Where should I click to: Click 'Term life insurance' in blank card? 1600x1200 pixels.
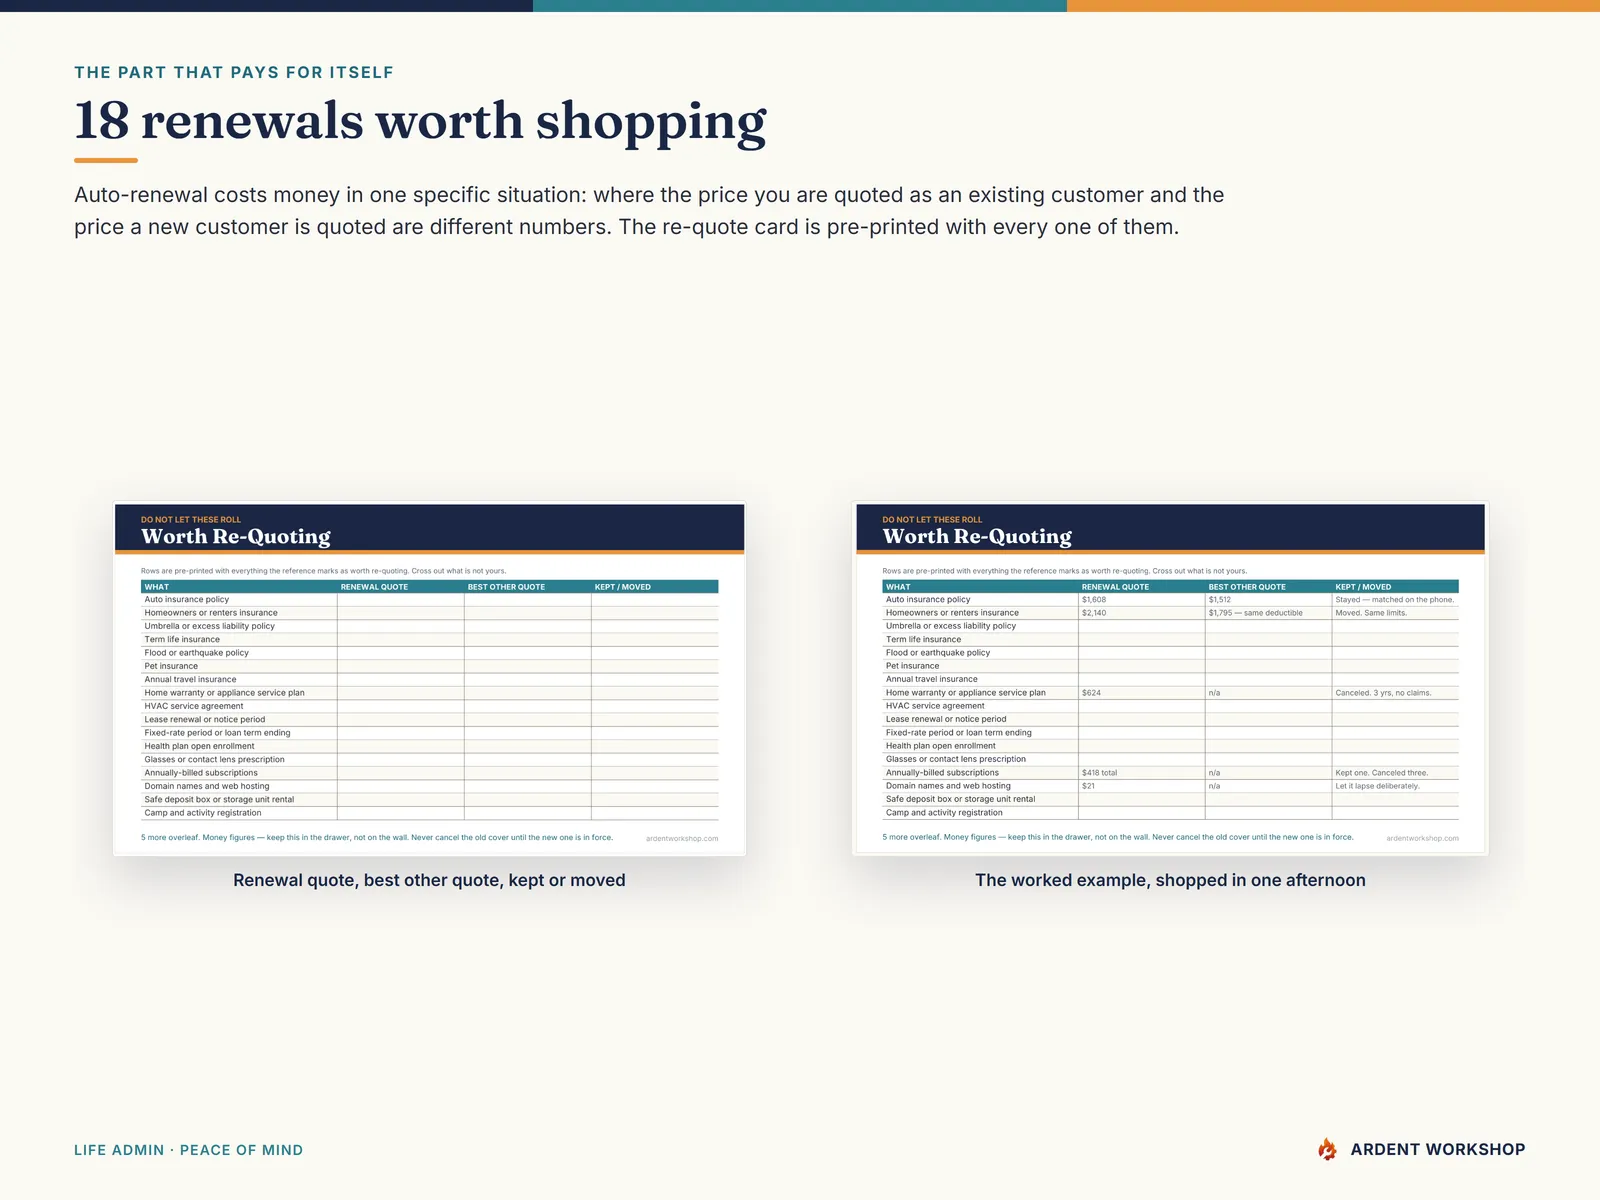pos(182,640)
